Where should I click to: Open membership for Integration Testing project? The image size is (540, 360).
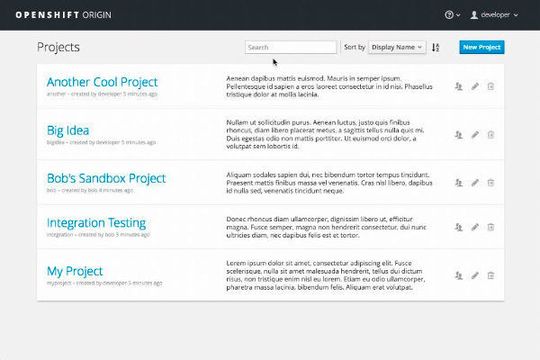[x=458, y=227]
